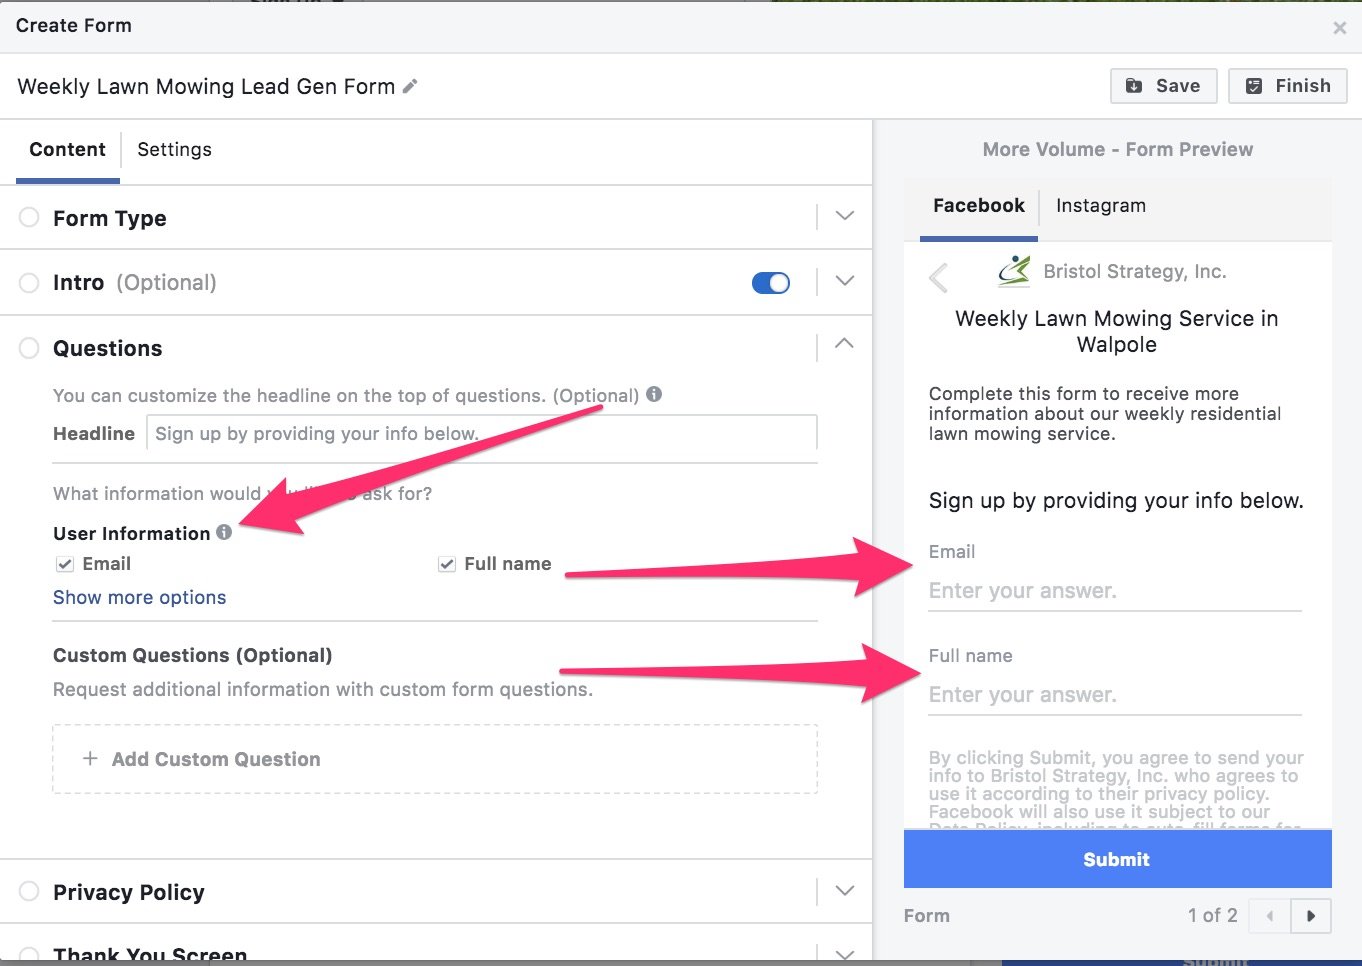Collapse the Questions section

click(x=845, y=344)
